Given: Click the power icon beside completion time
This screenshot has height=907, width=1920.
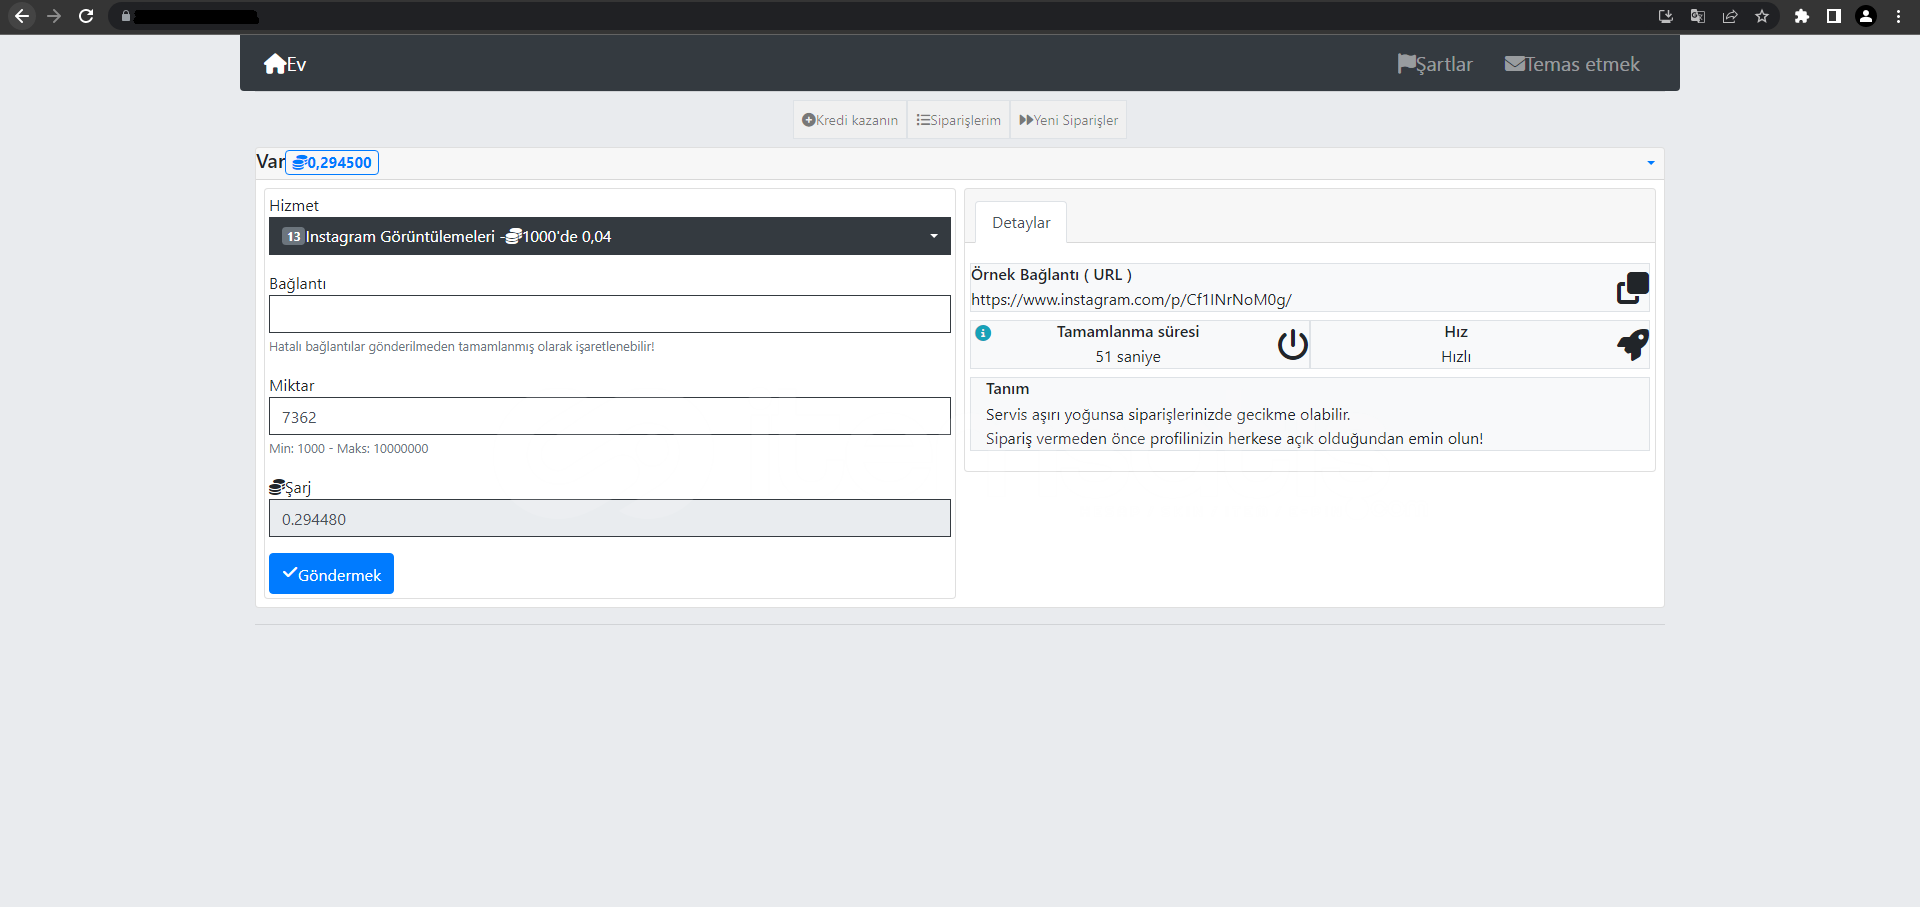Looking at the screenshot, I should [x=1292, y=345].
